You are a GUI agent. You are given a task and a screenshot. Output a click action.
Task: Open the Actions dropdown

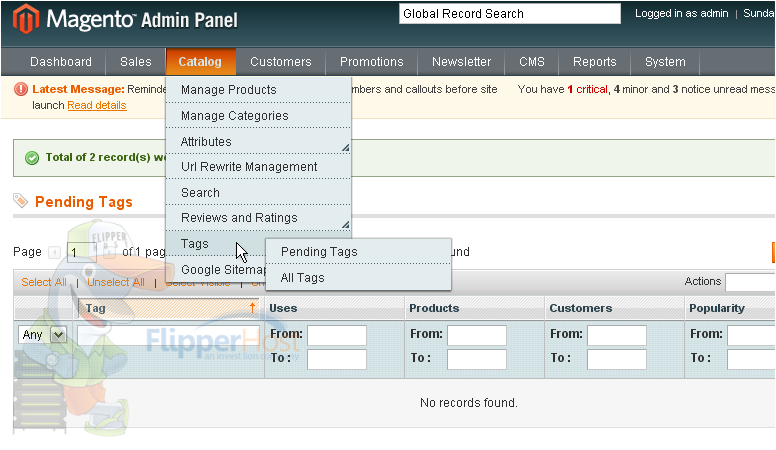pos(750,282)
